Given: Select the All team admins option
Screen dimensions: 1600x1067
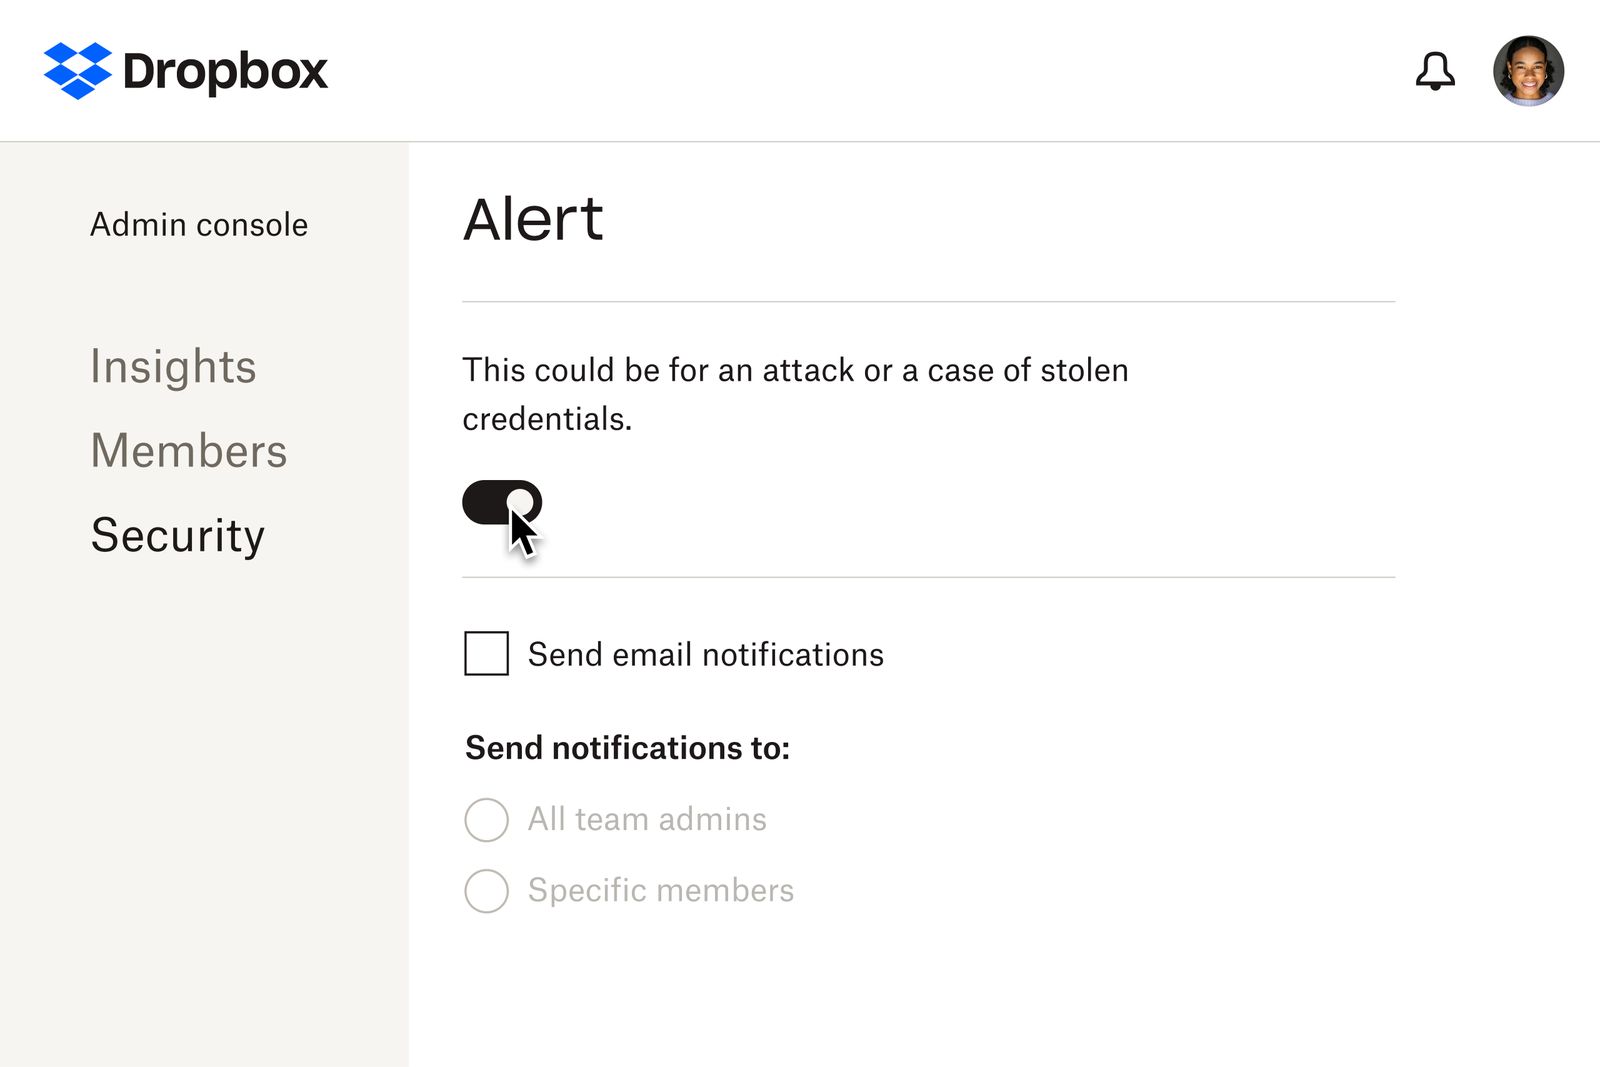Looking at the screenshot, I should 486,820.
